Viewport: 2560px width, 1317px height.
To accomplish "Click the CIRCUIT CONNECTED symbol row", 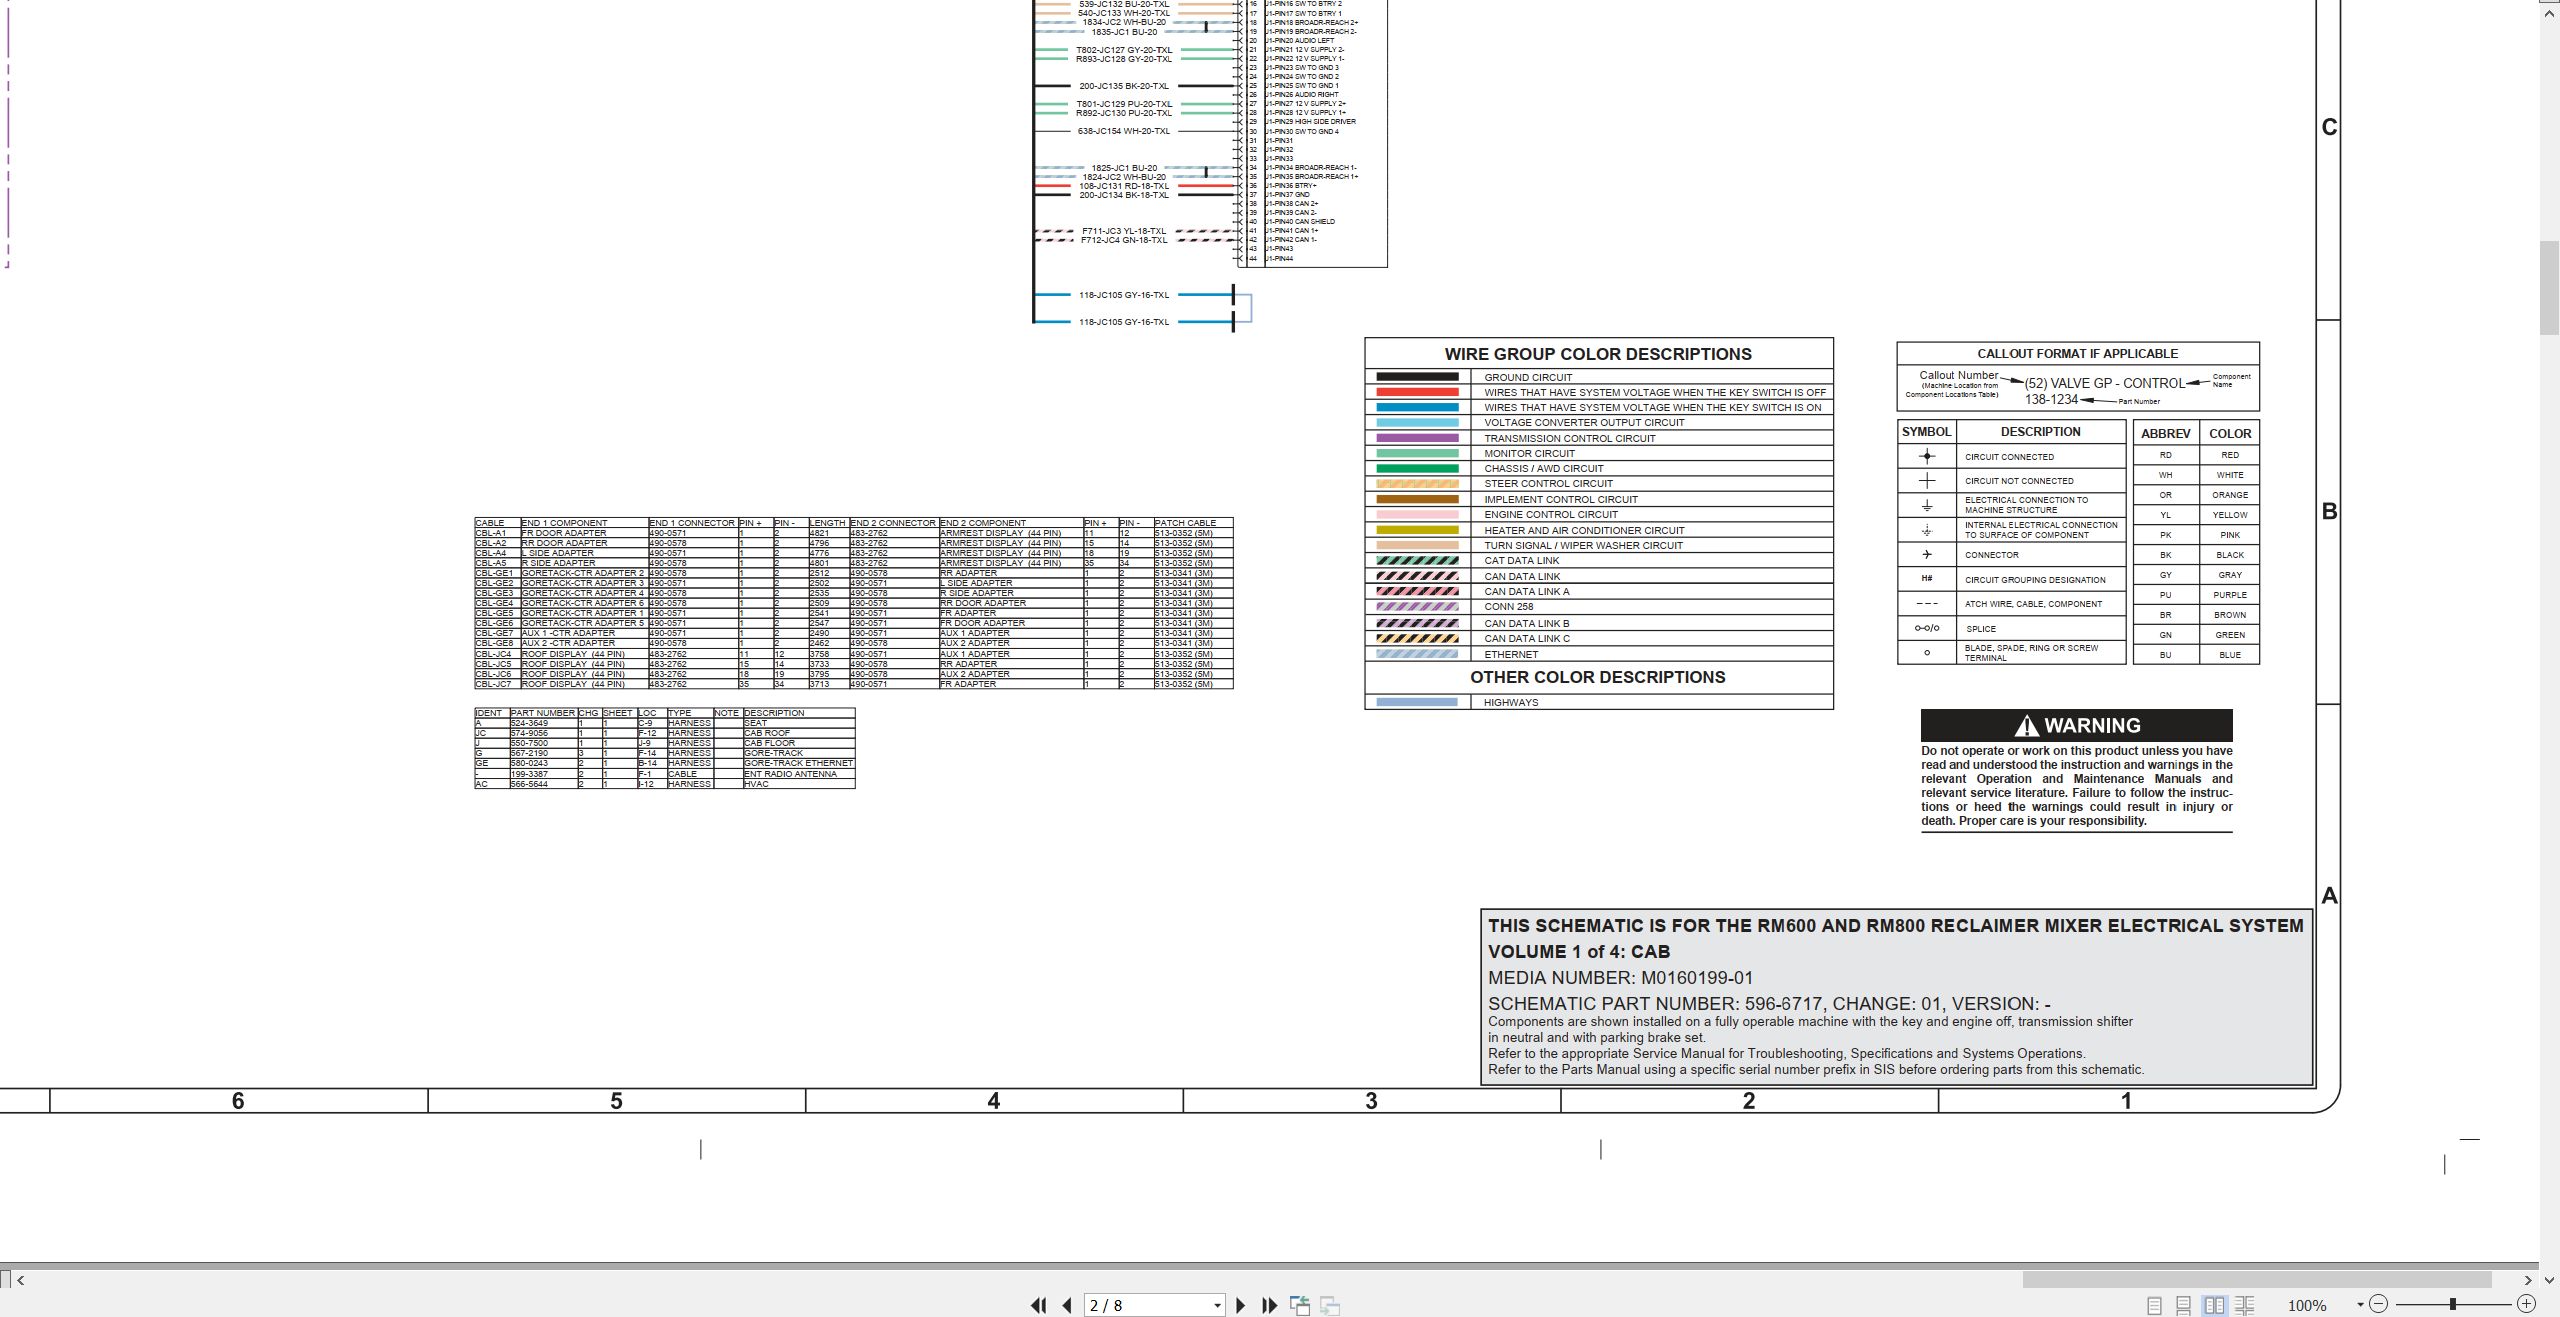I will (2011, 456).
